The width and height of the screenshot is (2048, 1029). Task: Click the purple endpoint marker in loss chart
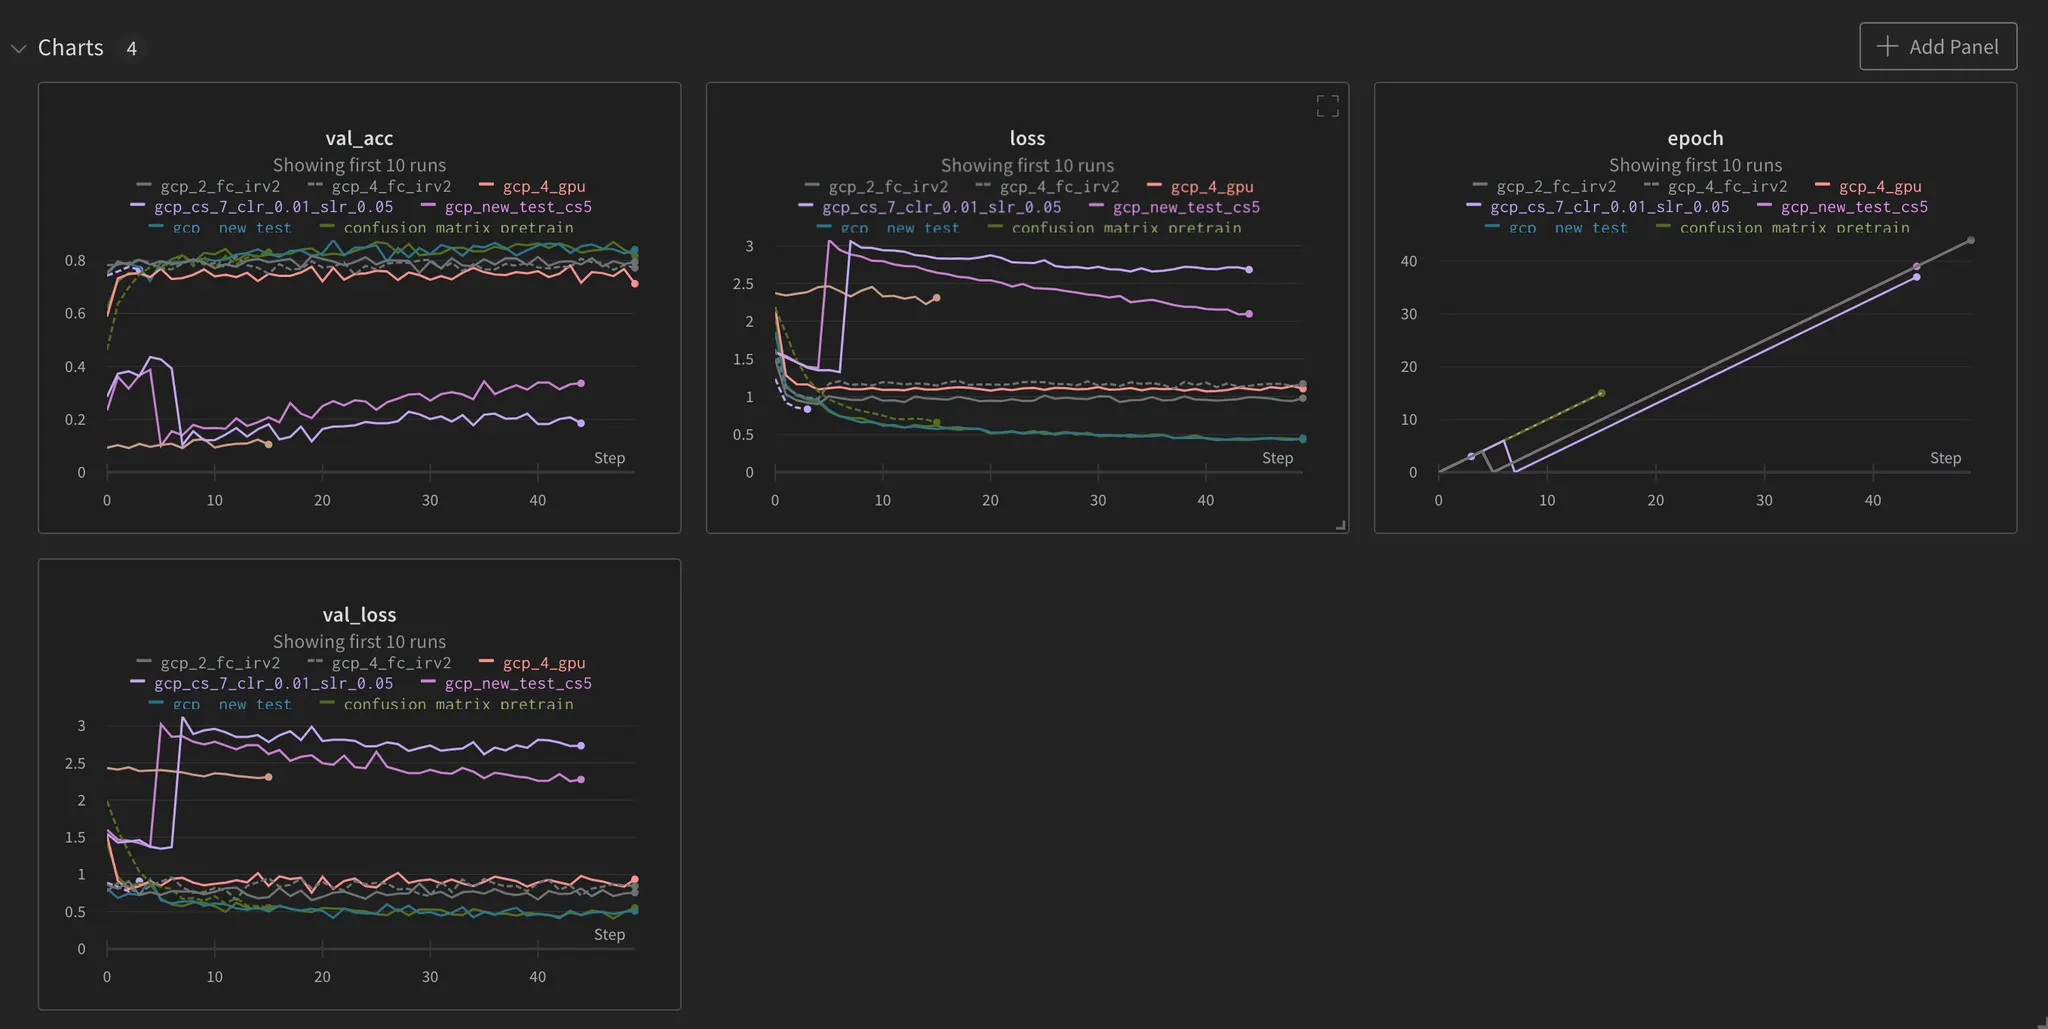tap(1249, 269)
